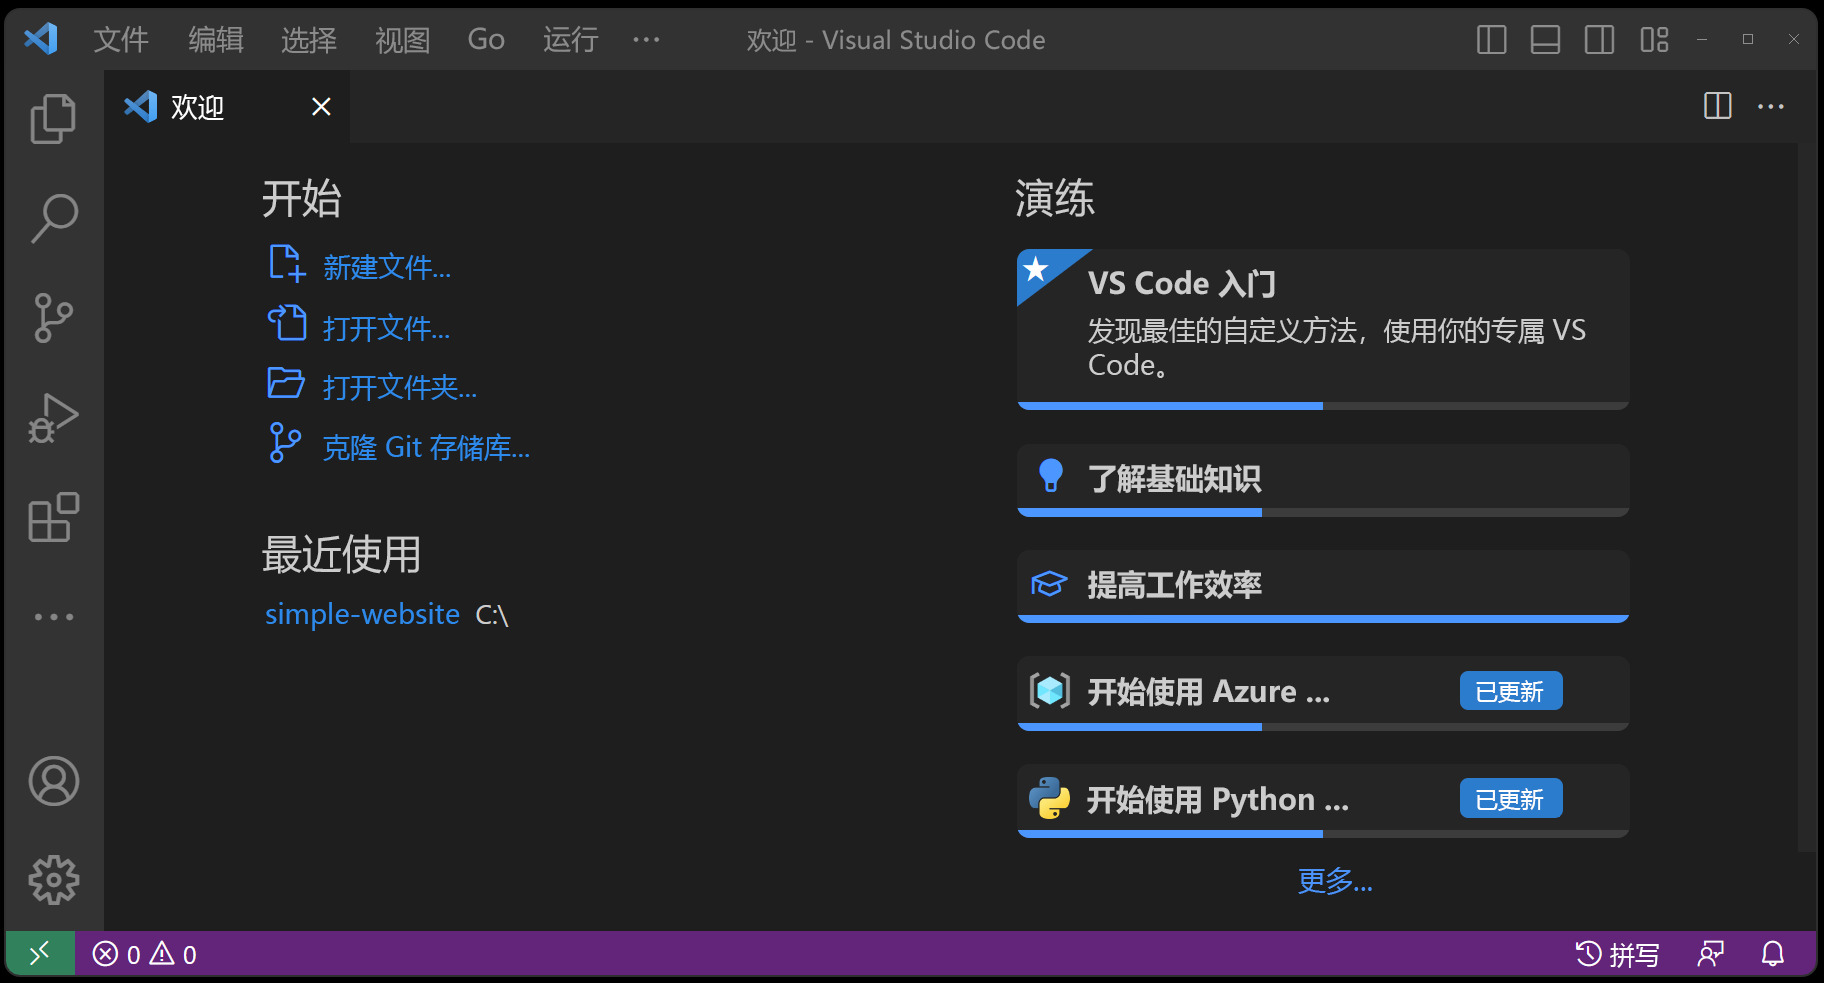
Task: Click the 最近使用 heading
Action: pos(341,554)
